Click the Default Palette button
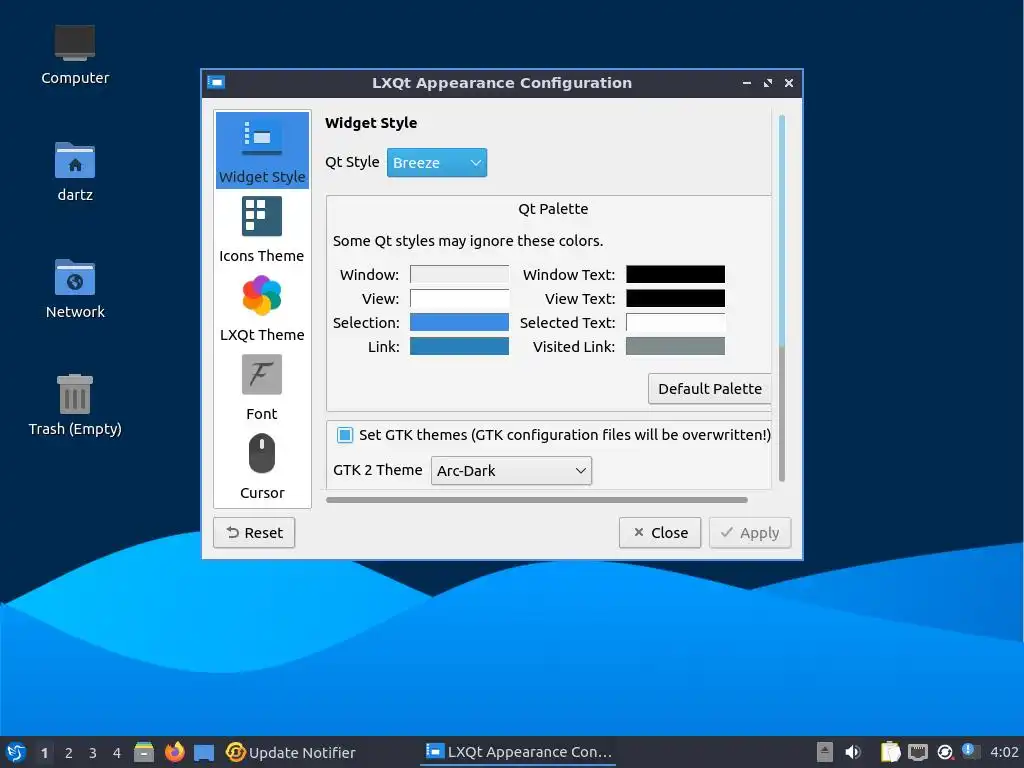Viewport: 1024px width, 768px height. (710, 389)
